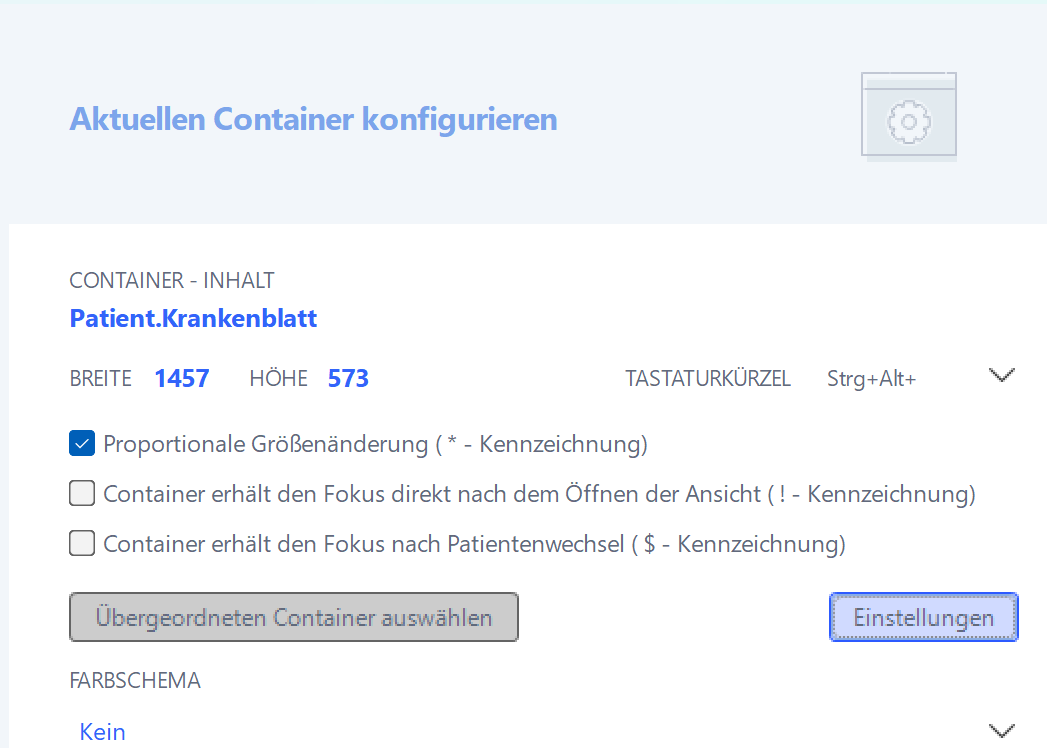This screenshot has height=748, width=1047.
Task: Open the Patient.Krankenblatt container content link
Action: (193, 319)
